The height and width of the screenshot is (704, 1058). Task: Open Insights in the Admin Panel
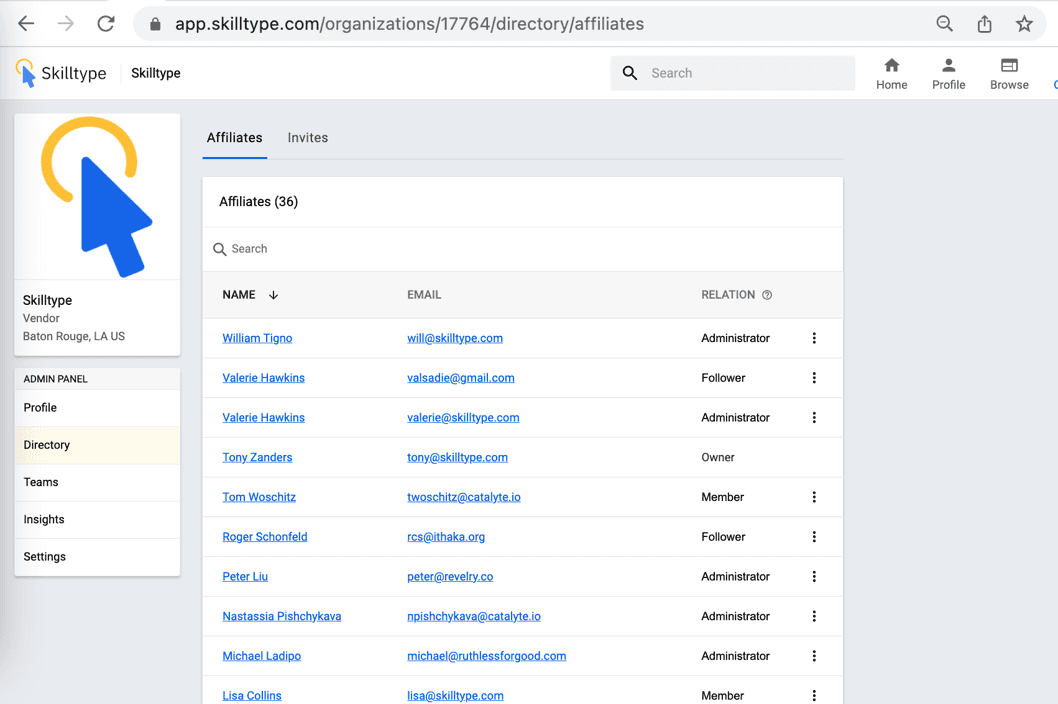(x=97, y=519)
